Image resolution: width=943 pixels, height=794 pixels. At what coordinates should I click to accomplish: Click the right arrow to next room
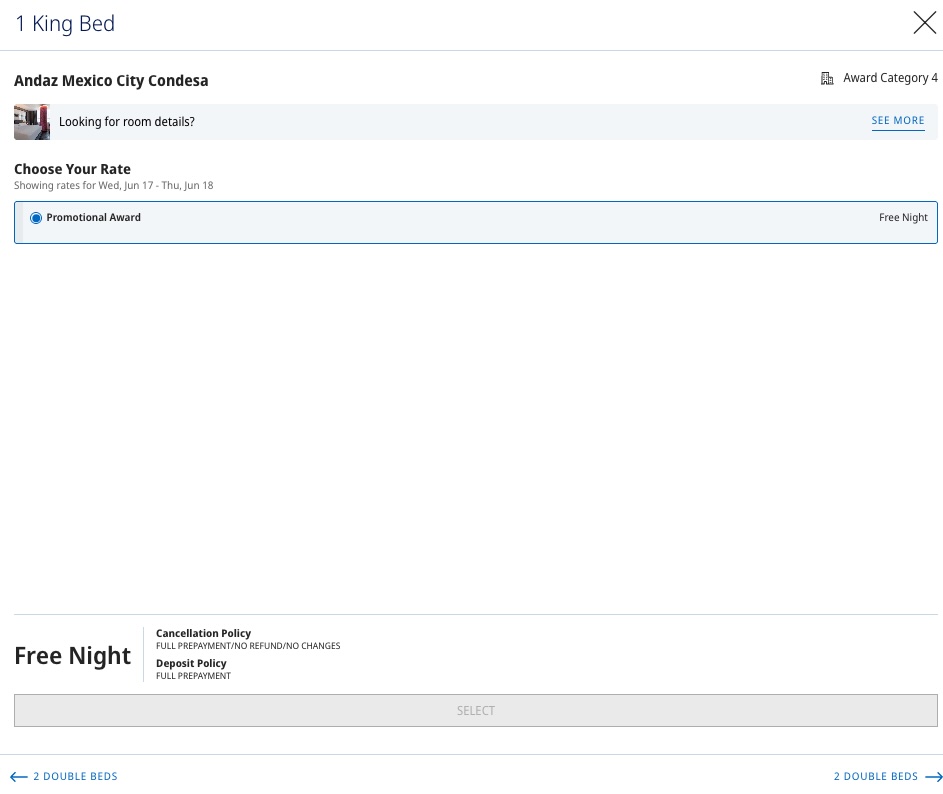933,777
